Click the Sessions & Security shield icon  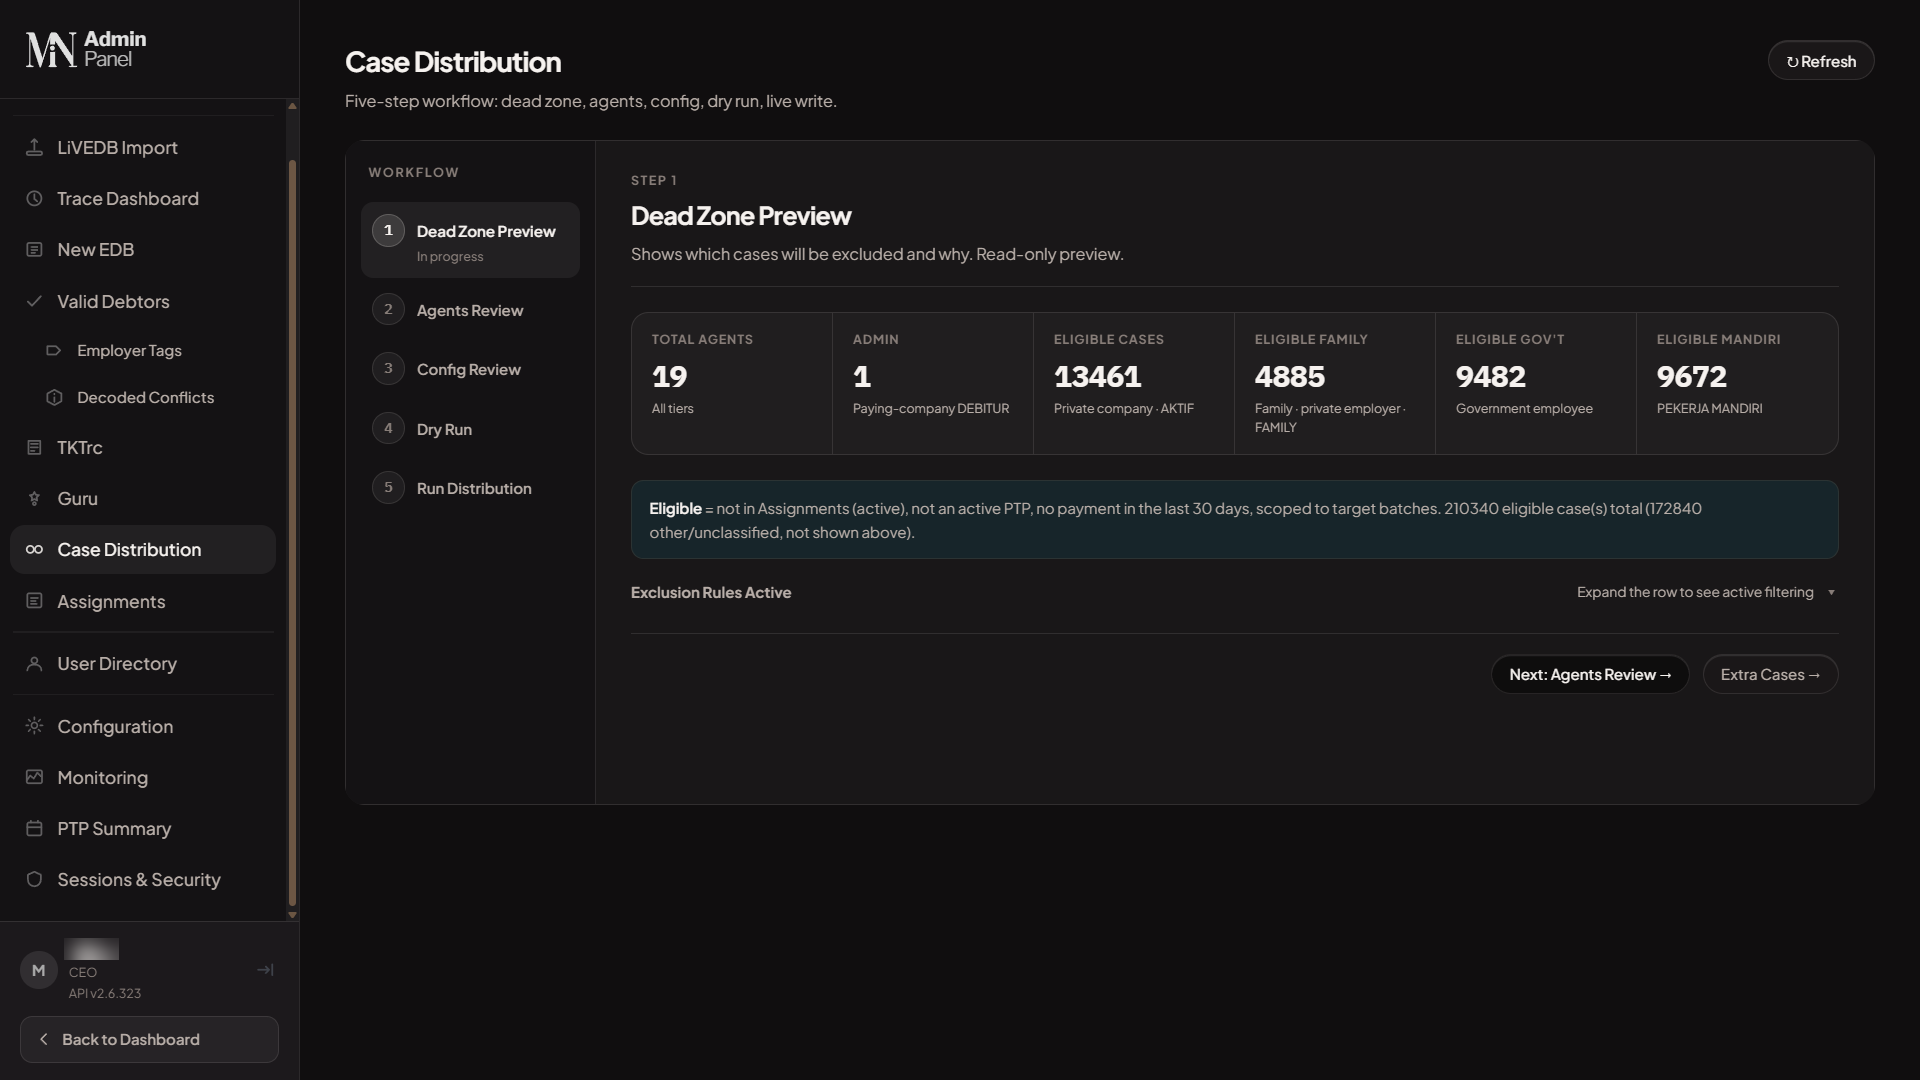pos(34,879)
